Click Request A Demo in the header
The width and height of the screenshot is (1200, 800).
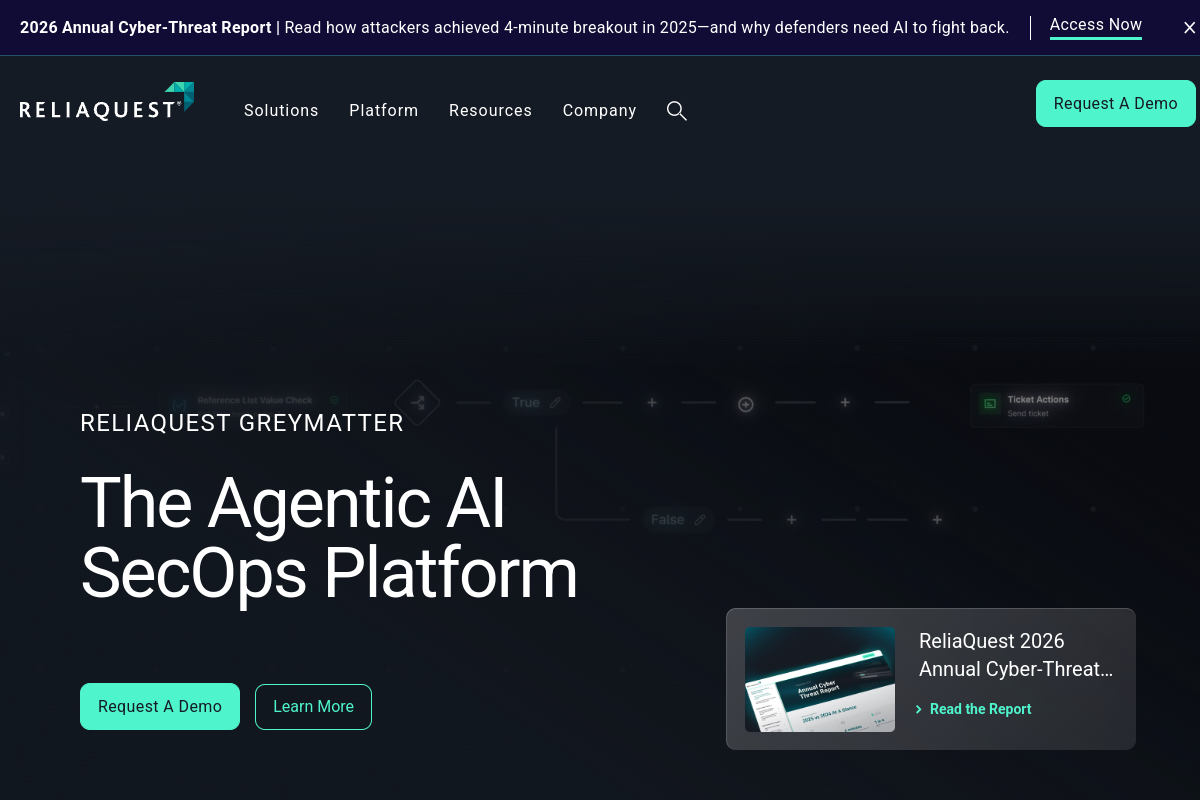(1116, 104)
